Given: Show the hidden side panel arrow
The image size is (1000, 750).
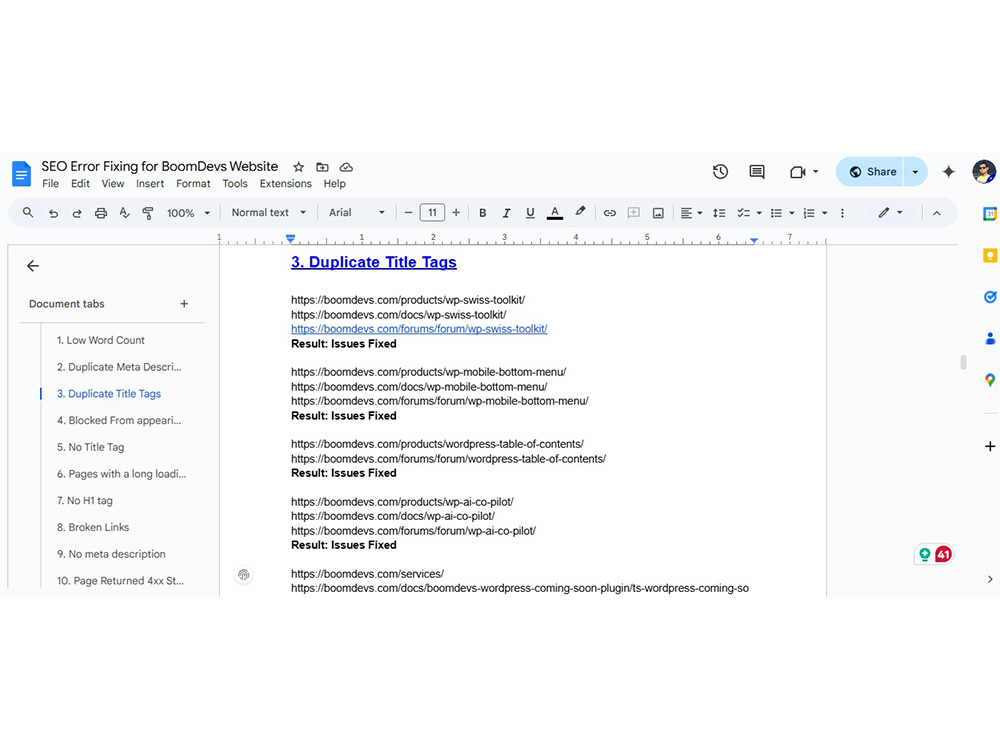Looking at the screenshot, I should 989,579.
